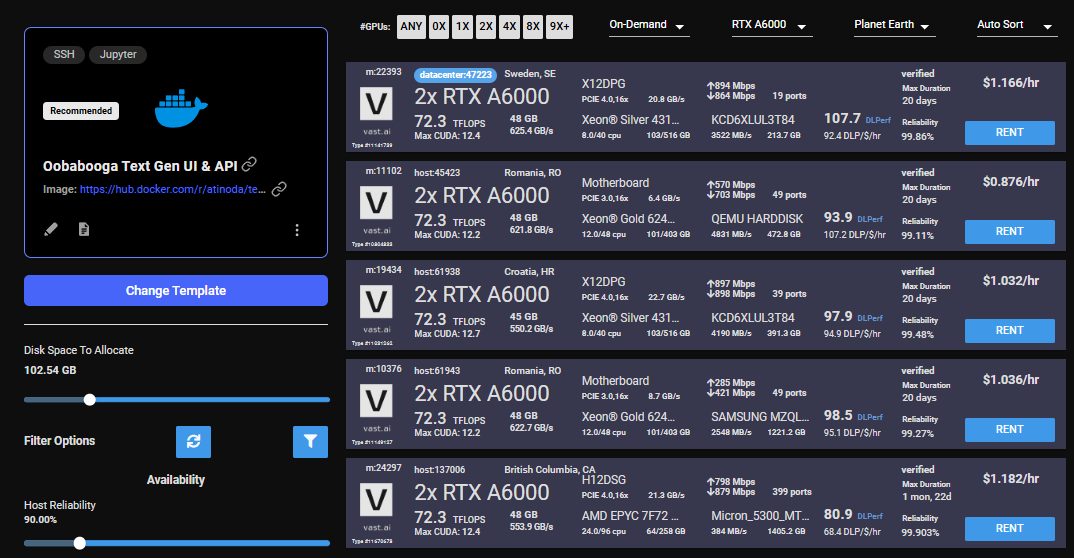Click vast.ai logo for machine m:11102
The width and height of the screenshot is (1074, 558).
pos(376,203)
